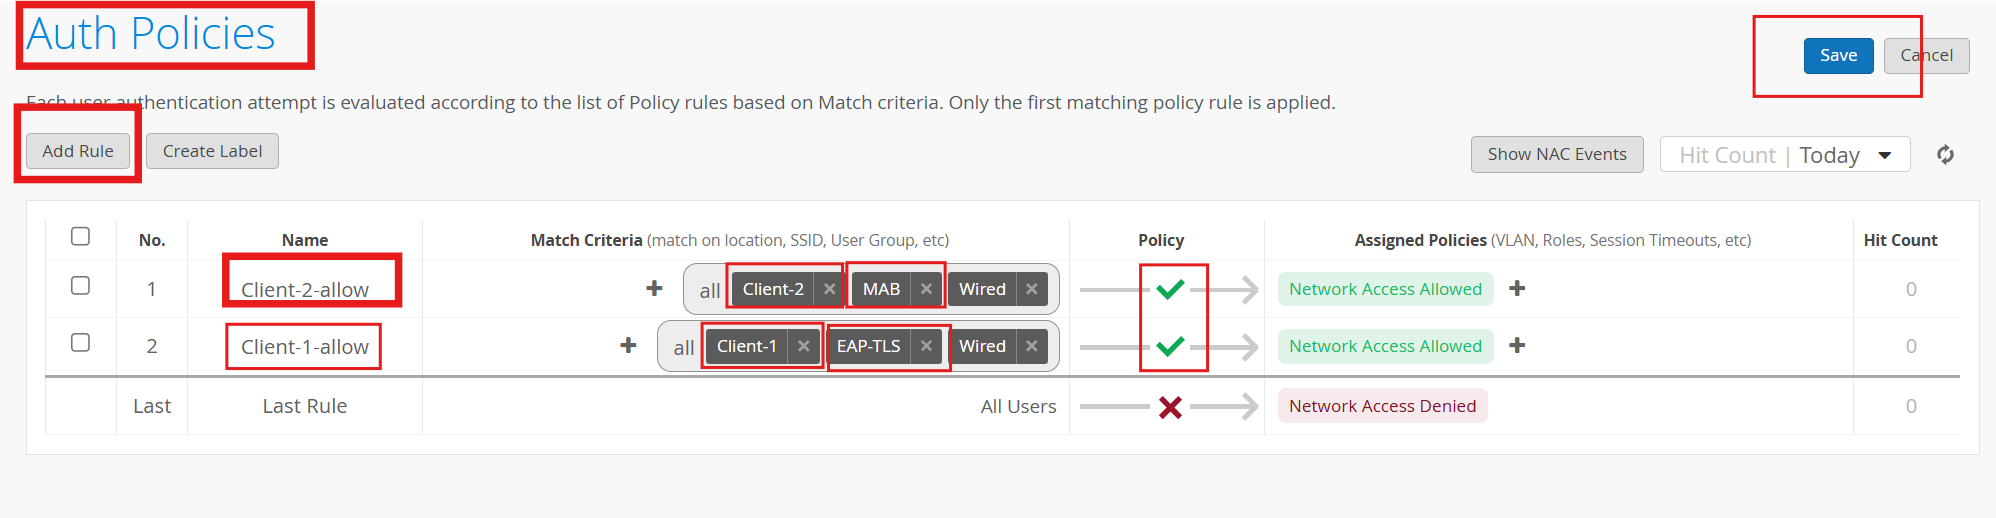The image size is (1996, 518).
Task: Add assigned policy to Client-1-allow rule
Action: (x=1517, y=345)
